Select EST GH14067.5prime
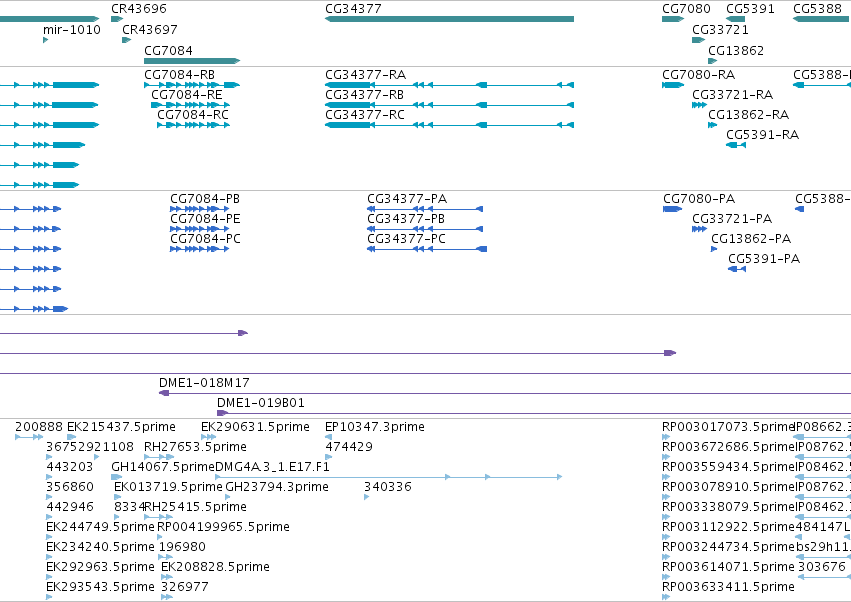This screenshot has height=602, width=851. 163,467
